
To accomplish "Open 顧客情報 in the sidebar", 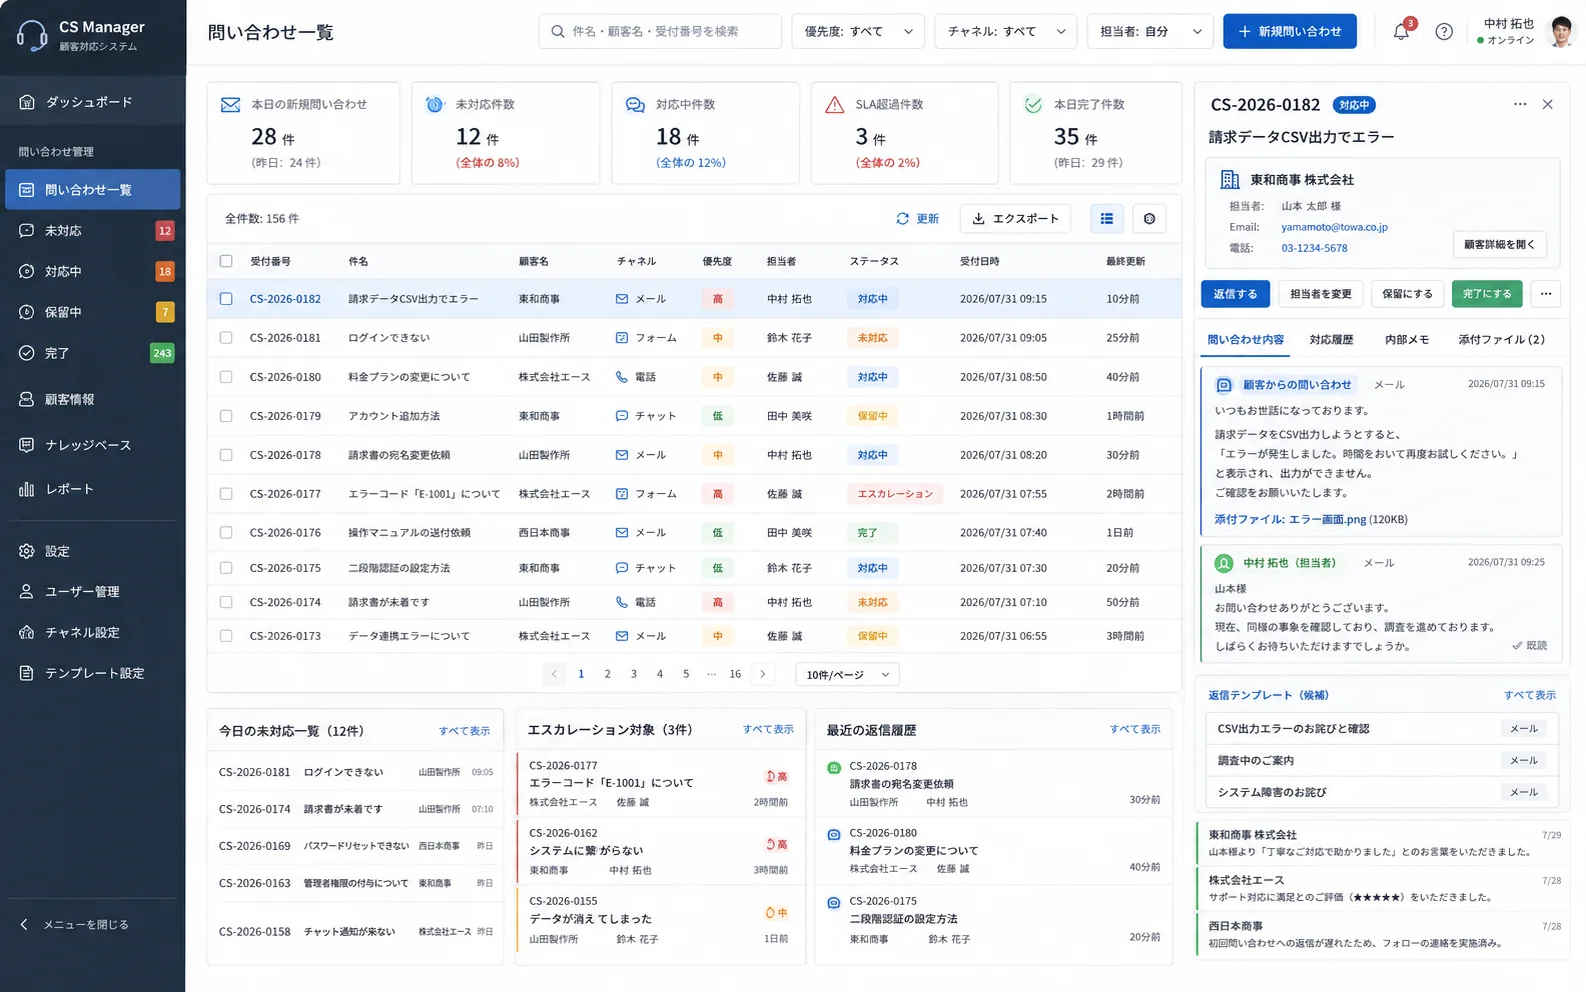I will point(92,399).
